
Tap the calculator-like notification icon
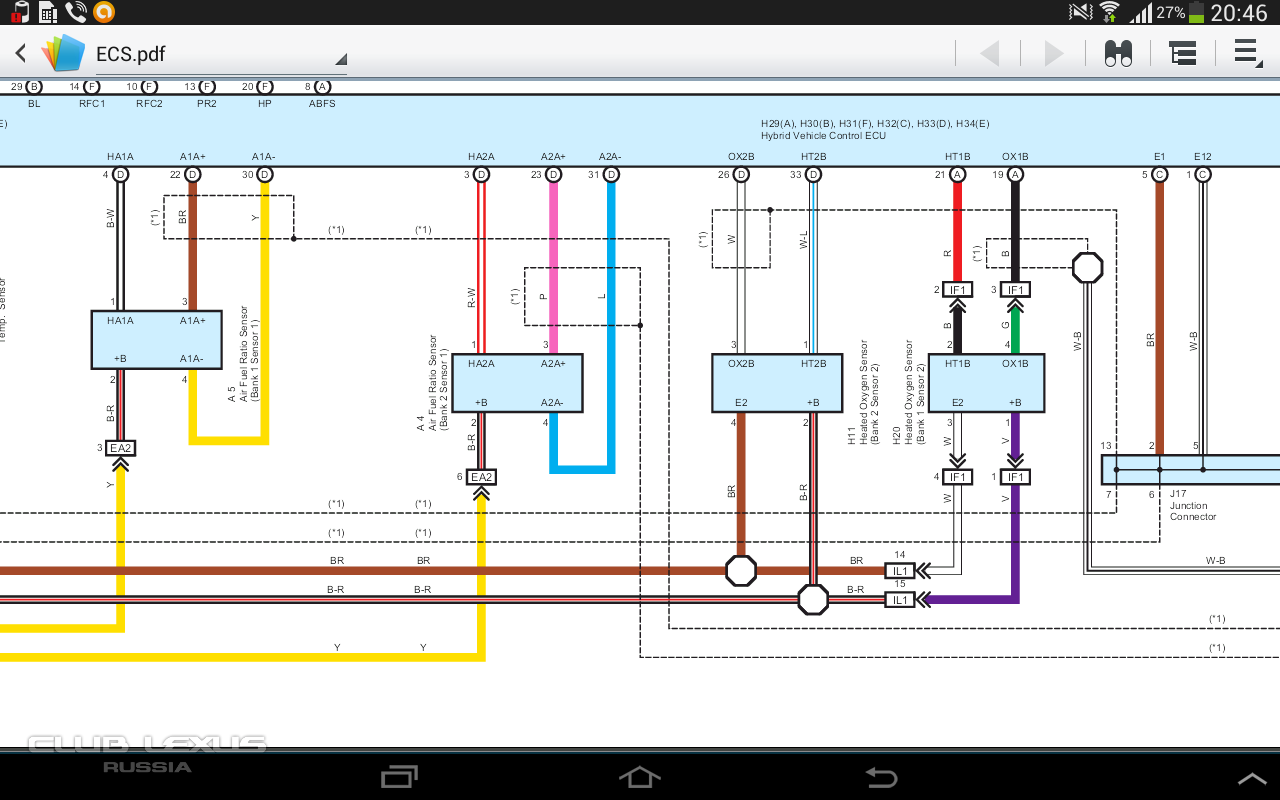coord(47,12)
